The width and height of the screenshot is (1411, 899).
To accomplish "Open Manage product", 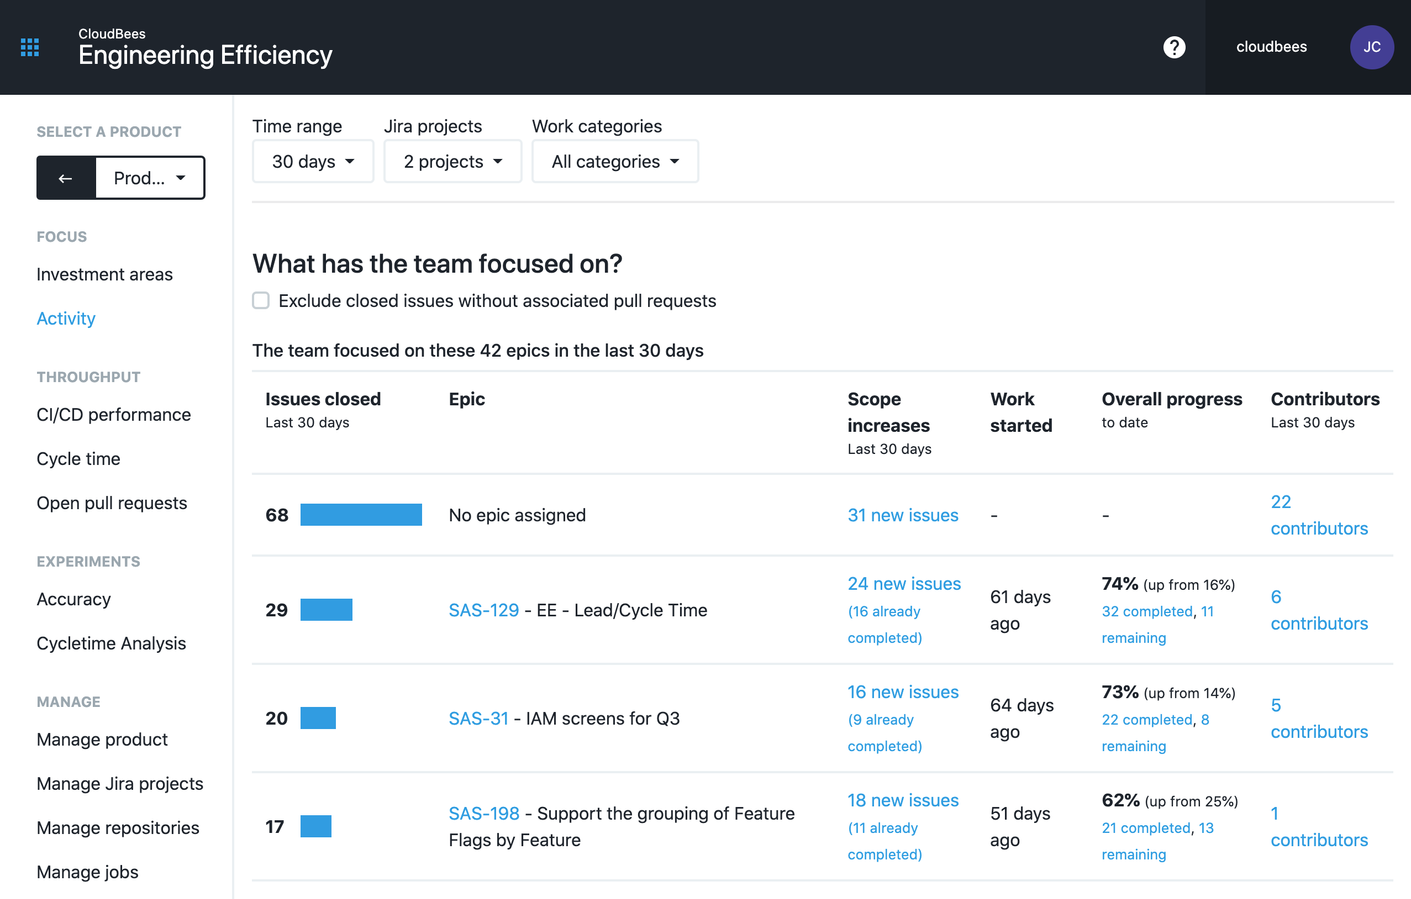I will click(102, 739).
